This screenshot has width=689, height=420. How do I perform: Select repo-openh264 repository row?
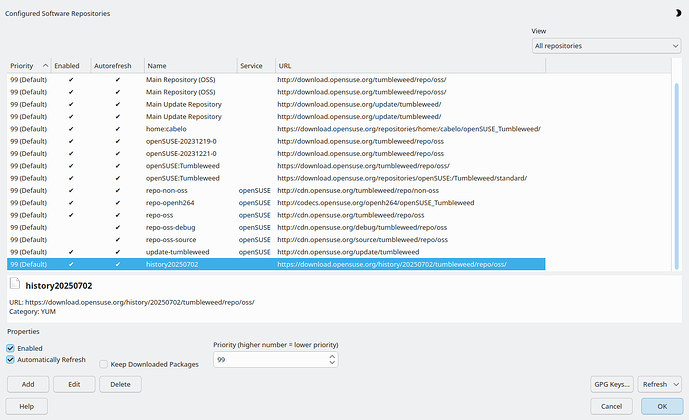(x=276, y=203)
